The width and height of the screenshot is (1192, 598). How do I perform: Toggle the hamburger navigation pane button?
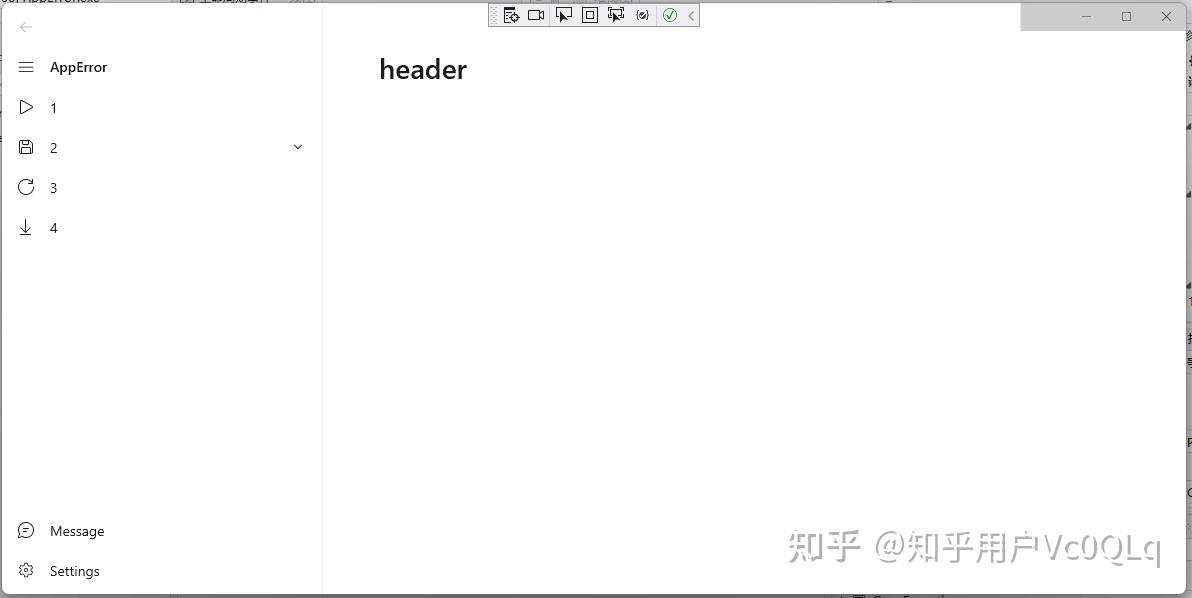[26, 67]
